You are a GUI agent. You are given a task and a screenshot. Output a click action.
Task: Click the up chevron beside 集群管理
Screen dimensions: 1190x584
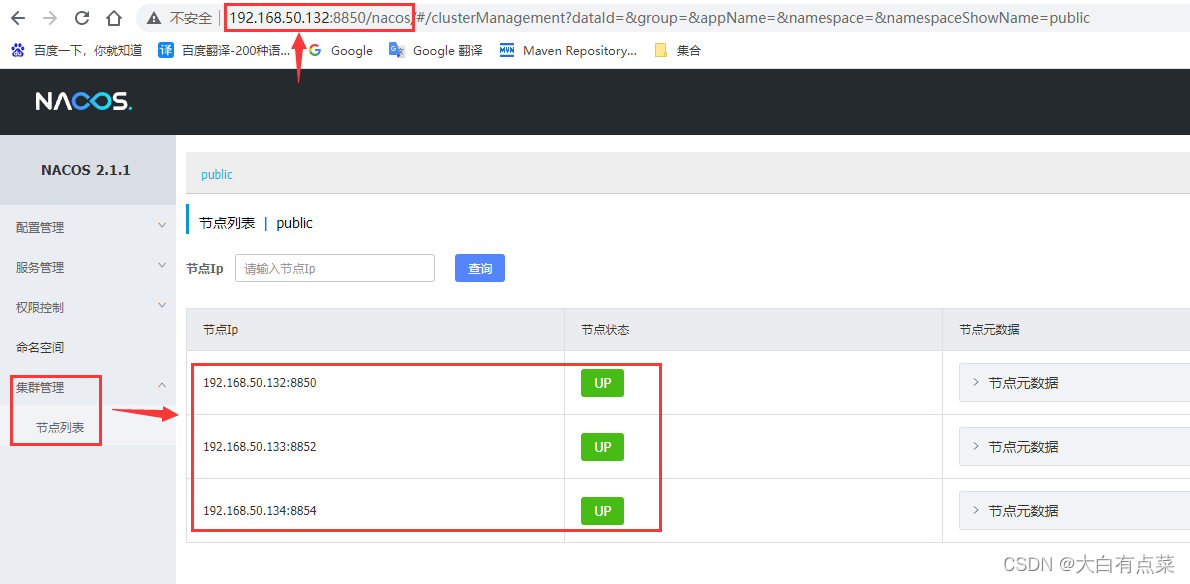pyautogui.click(x=162, y=386)
